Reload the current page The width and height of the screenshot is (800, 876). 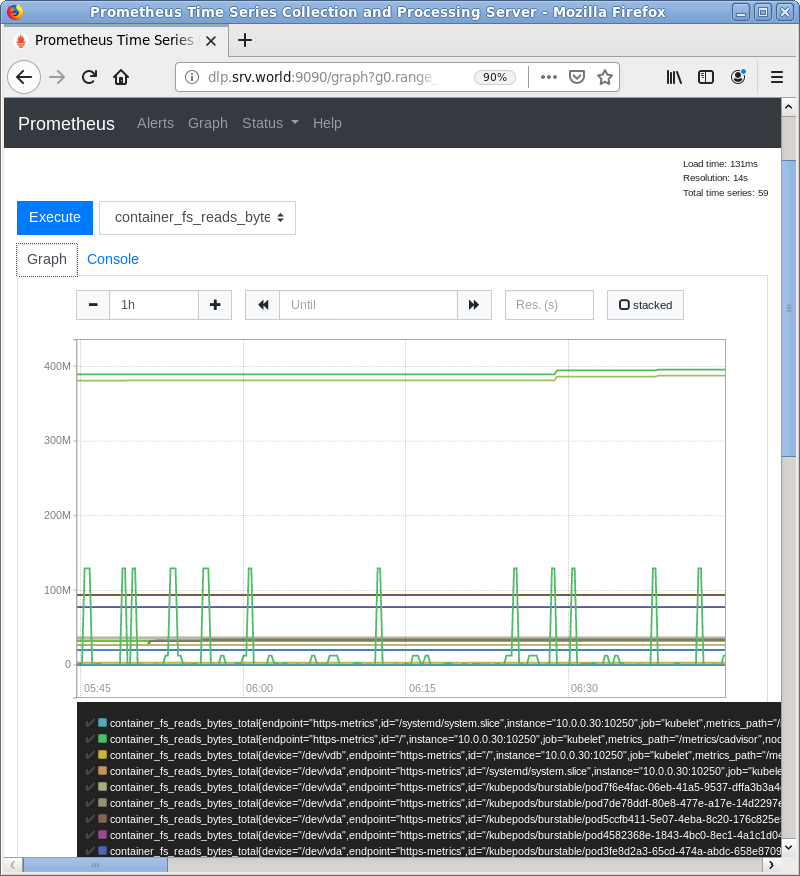89,77
